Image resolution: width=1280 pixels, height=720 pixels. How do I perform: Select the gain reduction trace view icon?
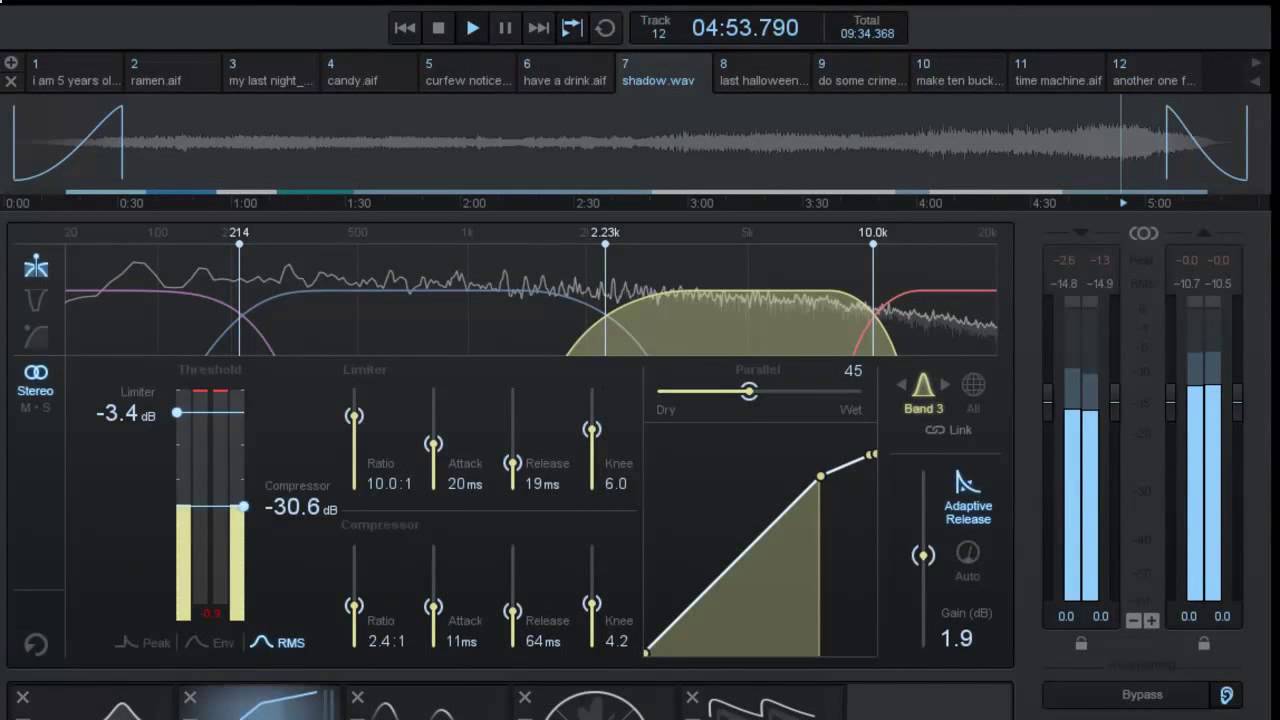(36, 301)
